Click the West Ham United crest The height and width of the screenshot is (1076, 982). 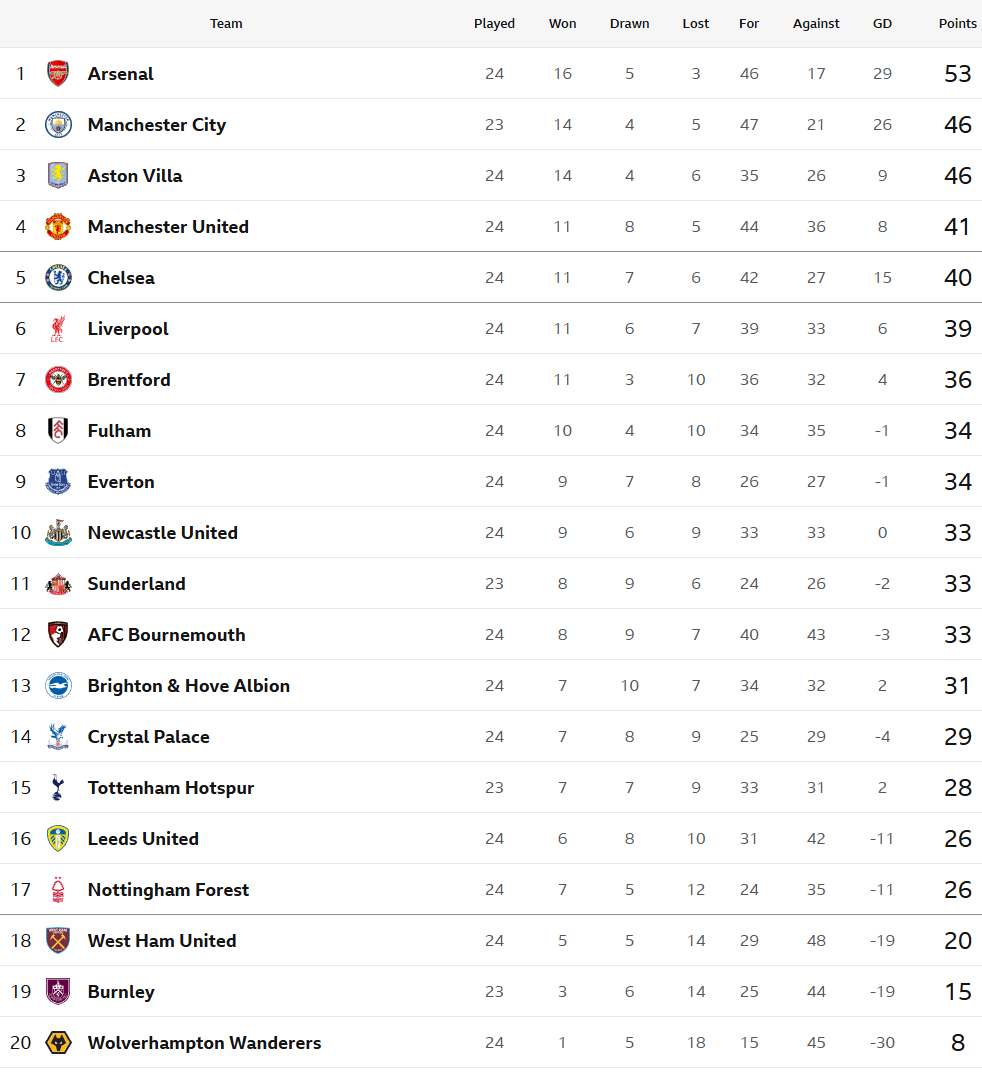[x=58, y=941]
